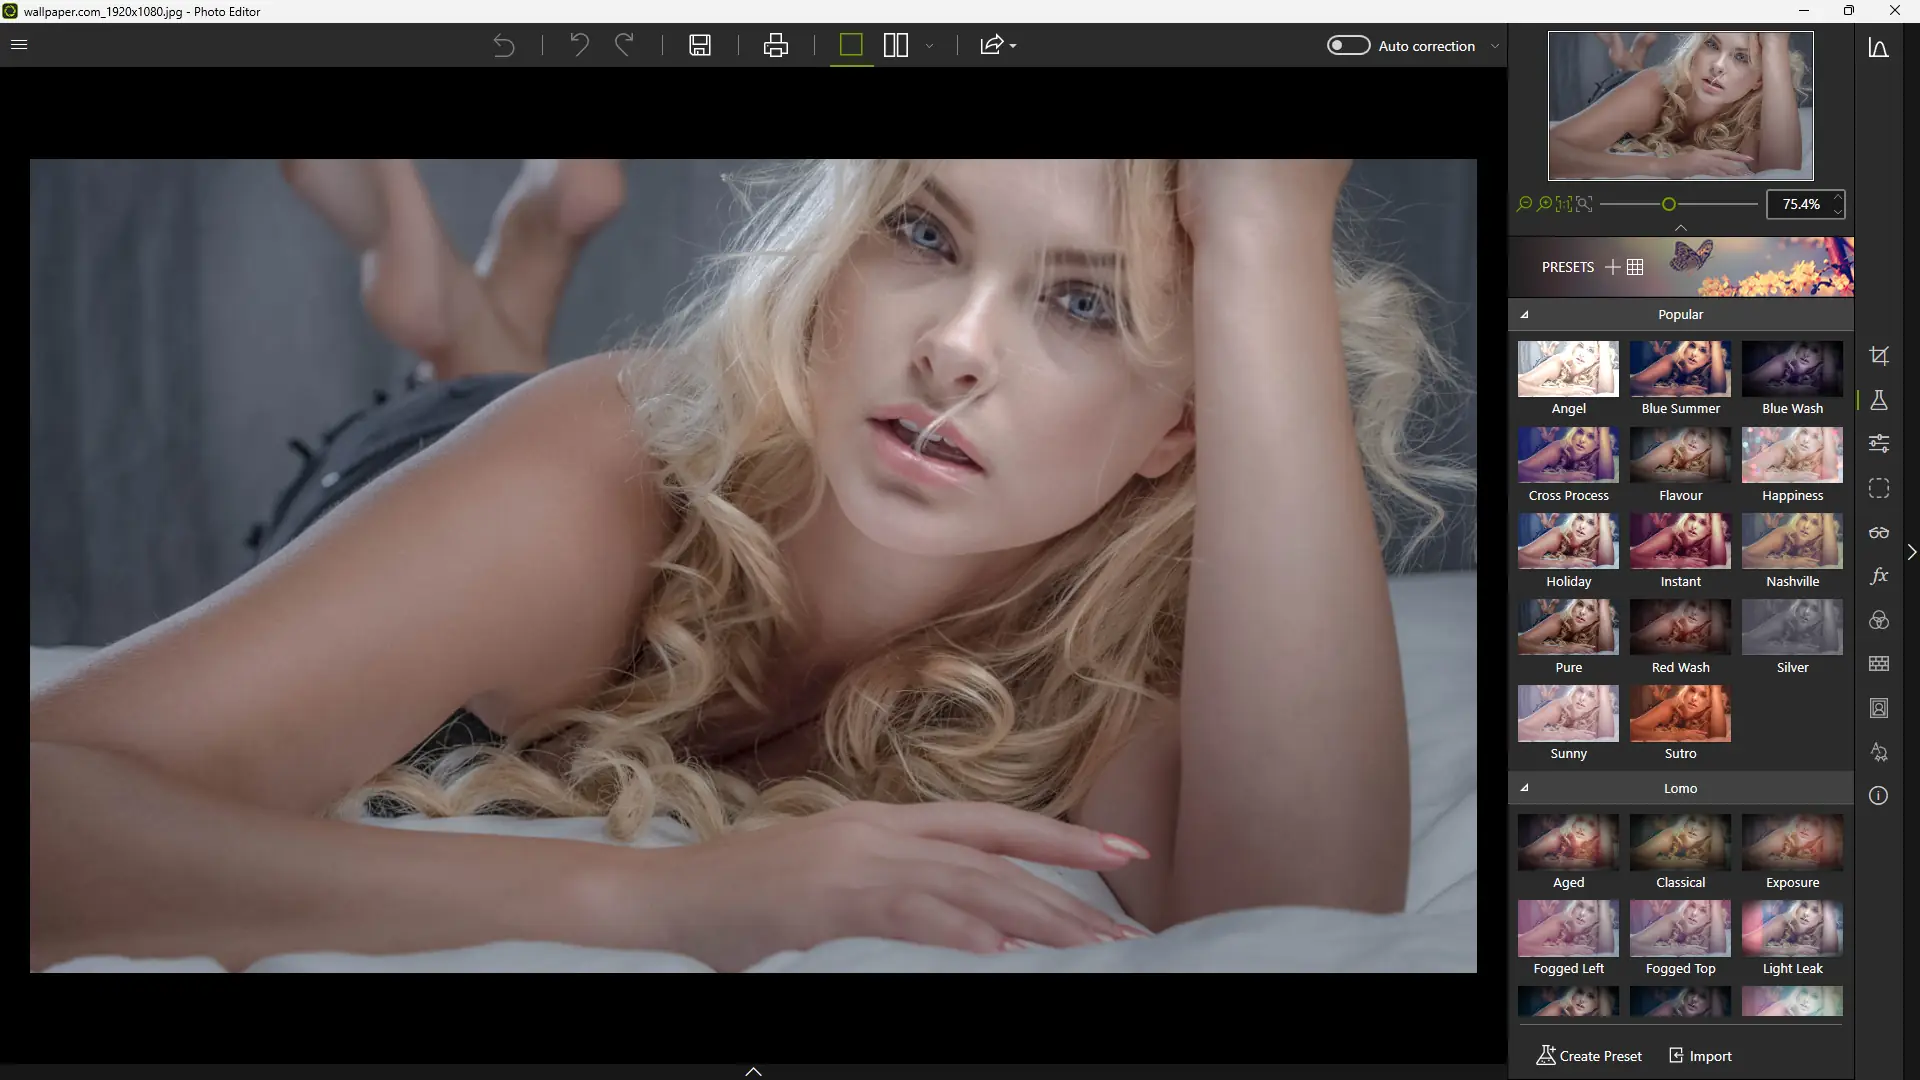The width and height of the screenshot is (1920, 1080).
Task: Click the Create Preset button
Action: click(1589, 1056)
